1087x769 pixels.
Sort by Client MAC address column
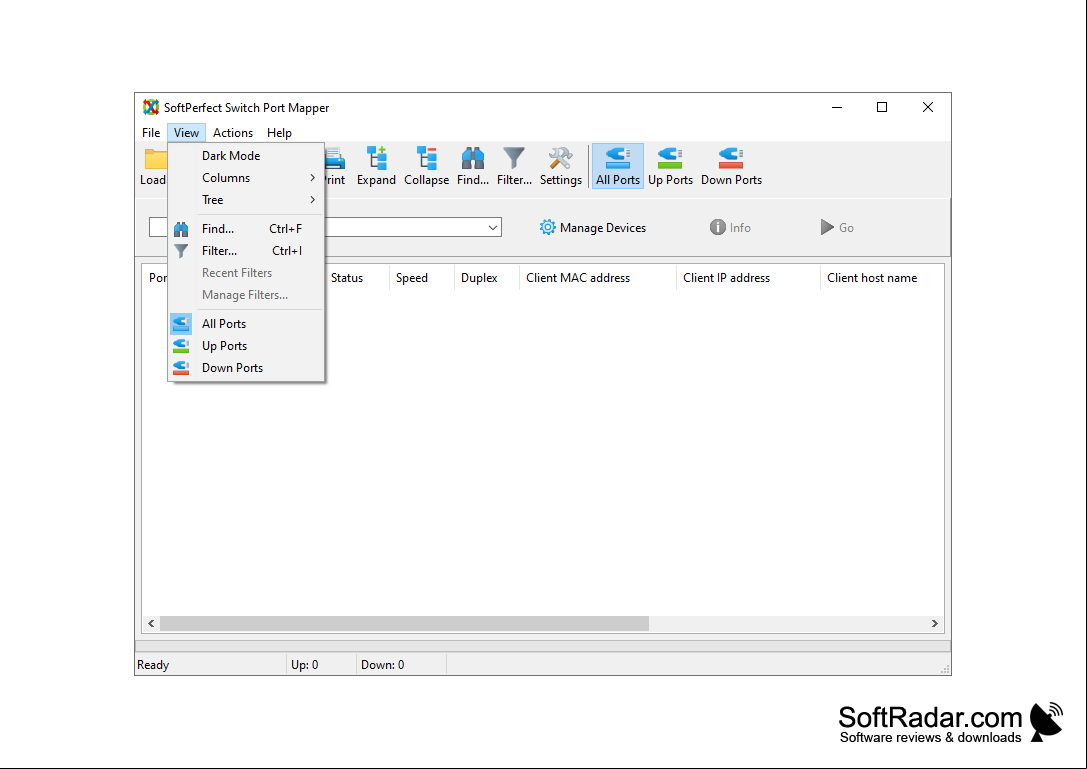(598, 278)
